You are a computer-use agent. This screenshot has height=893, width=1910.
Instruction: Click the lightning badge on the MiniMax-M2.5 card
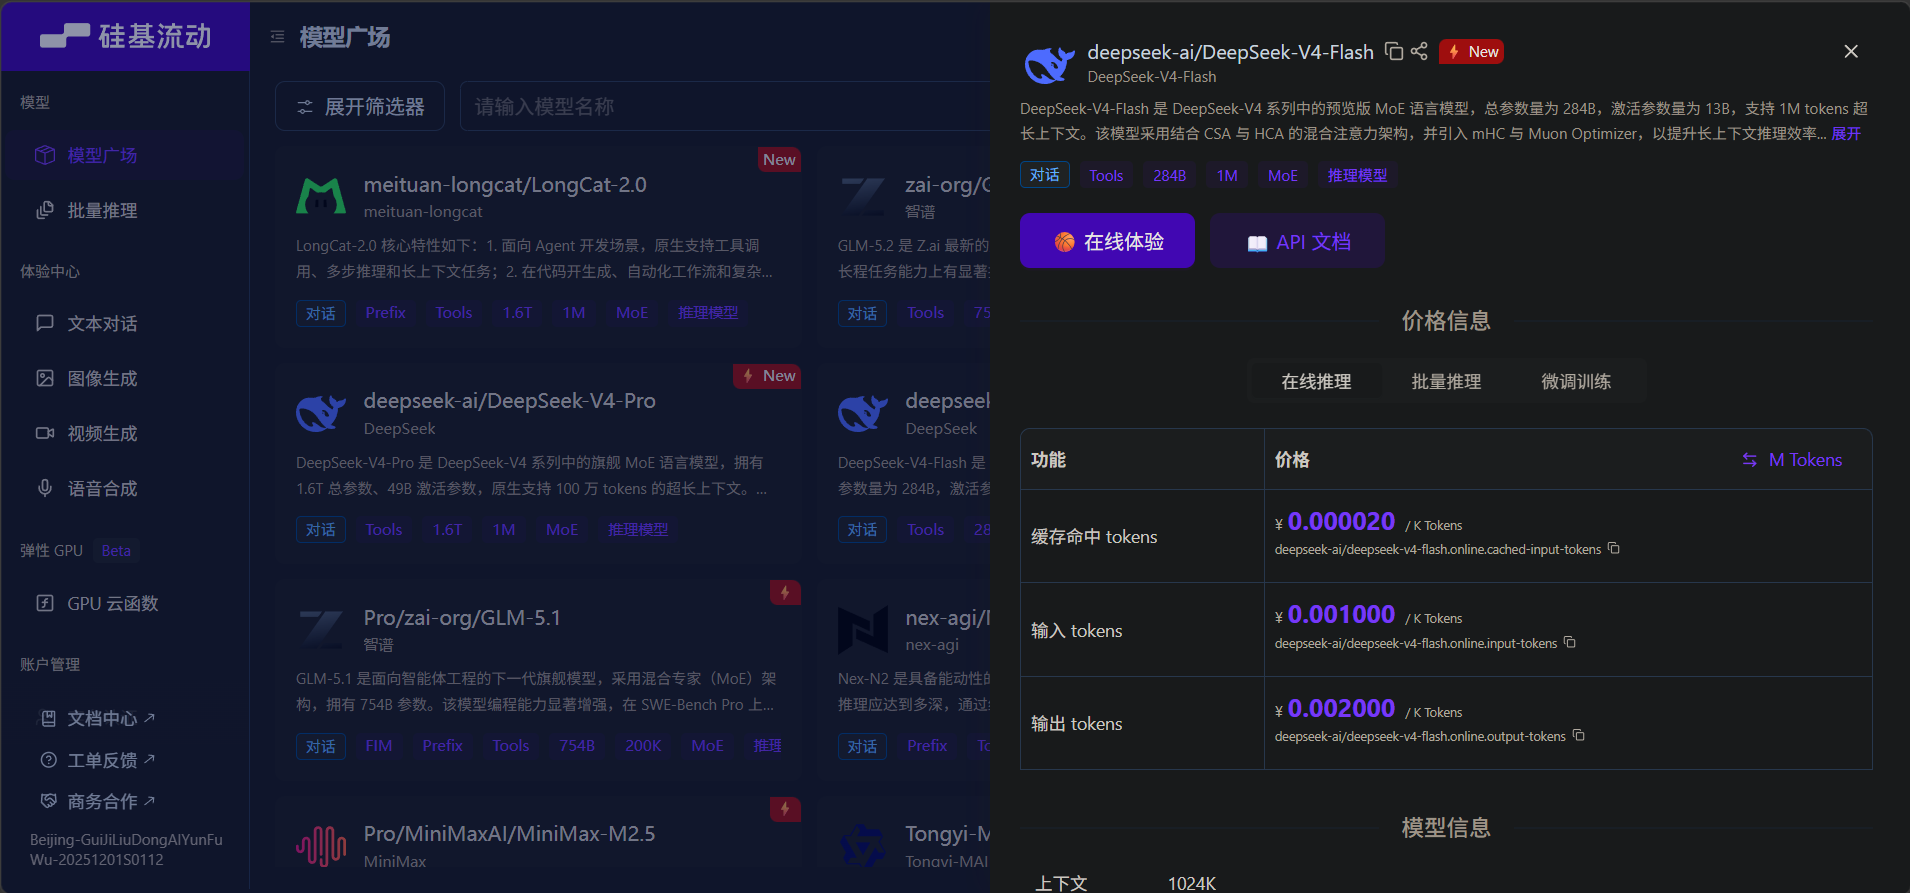click(x=785, y=809)
